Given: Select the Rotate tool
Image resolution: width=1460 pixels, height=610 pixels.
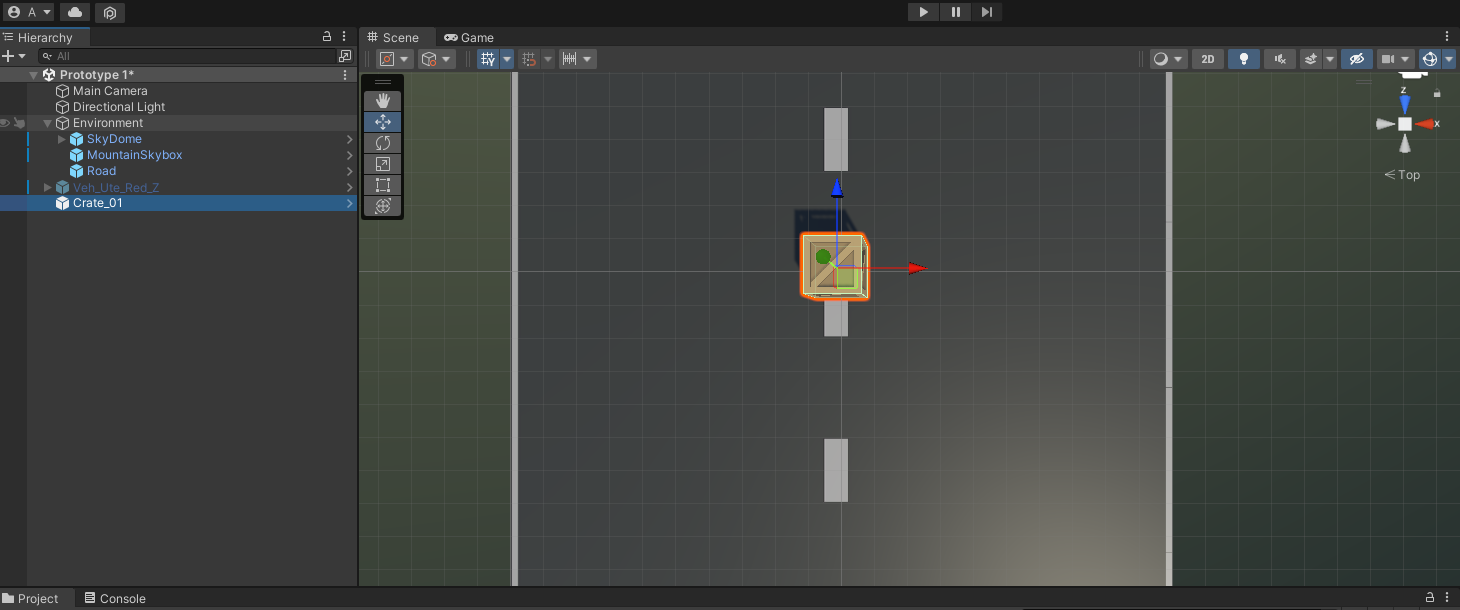Looking at the screenshot, I should [382, 143].
